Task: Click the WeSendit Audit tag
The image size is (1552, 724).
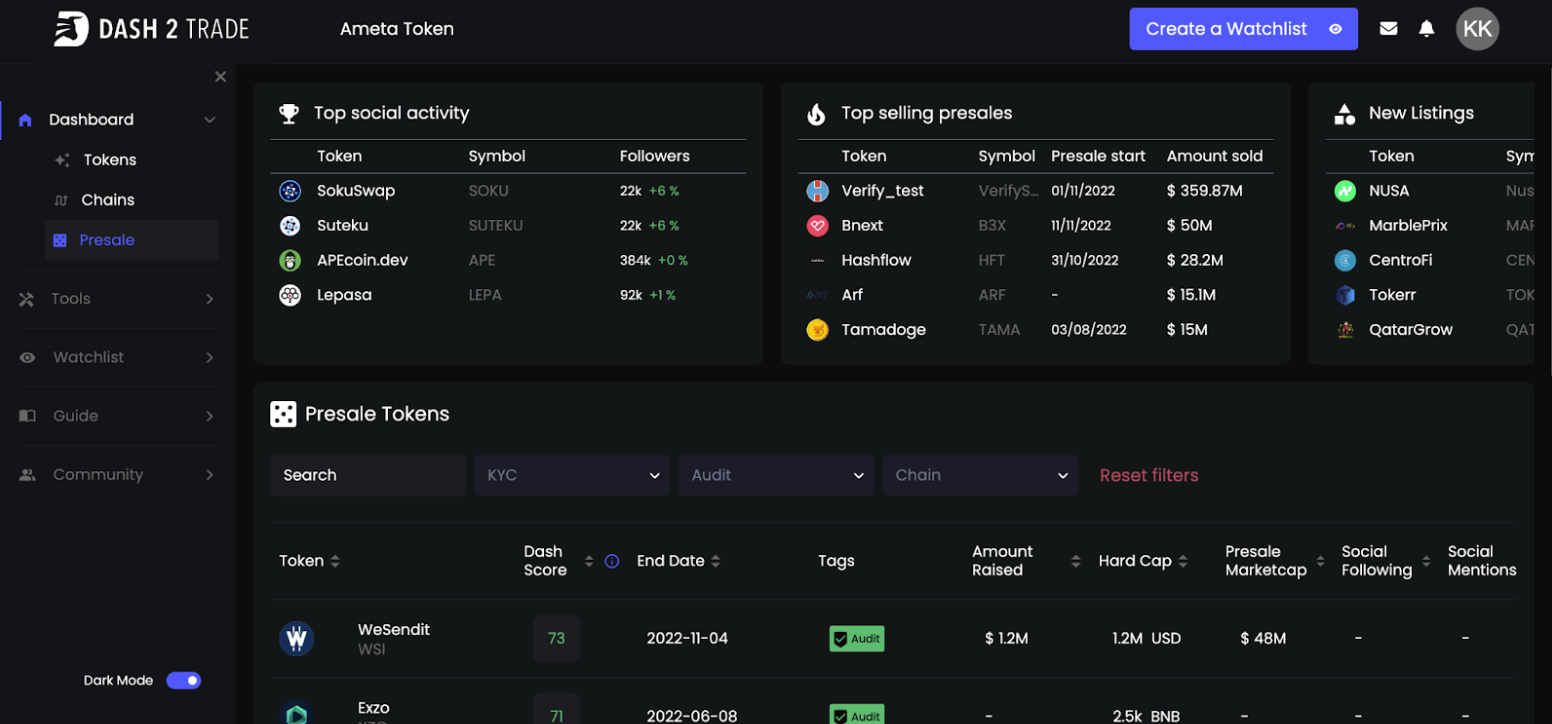Action: [x=857, y=639]
